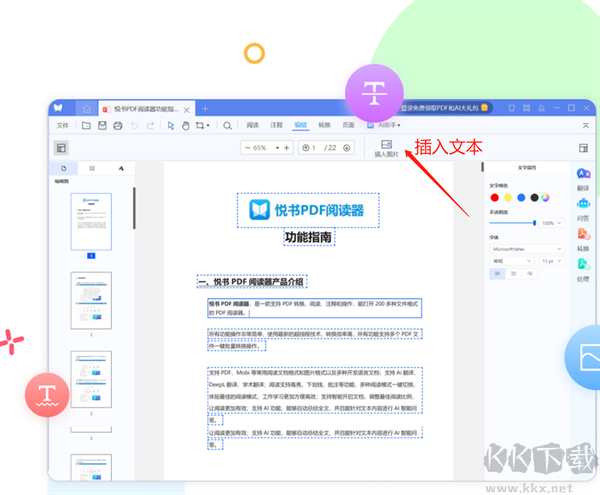
Task: Pick the blue text color swatch
Action: (x=521, y=197)
